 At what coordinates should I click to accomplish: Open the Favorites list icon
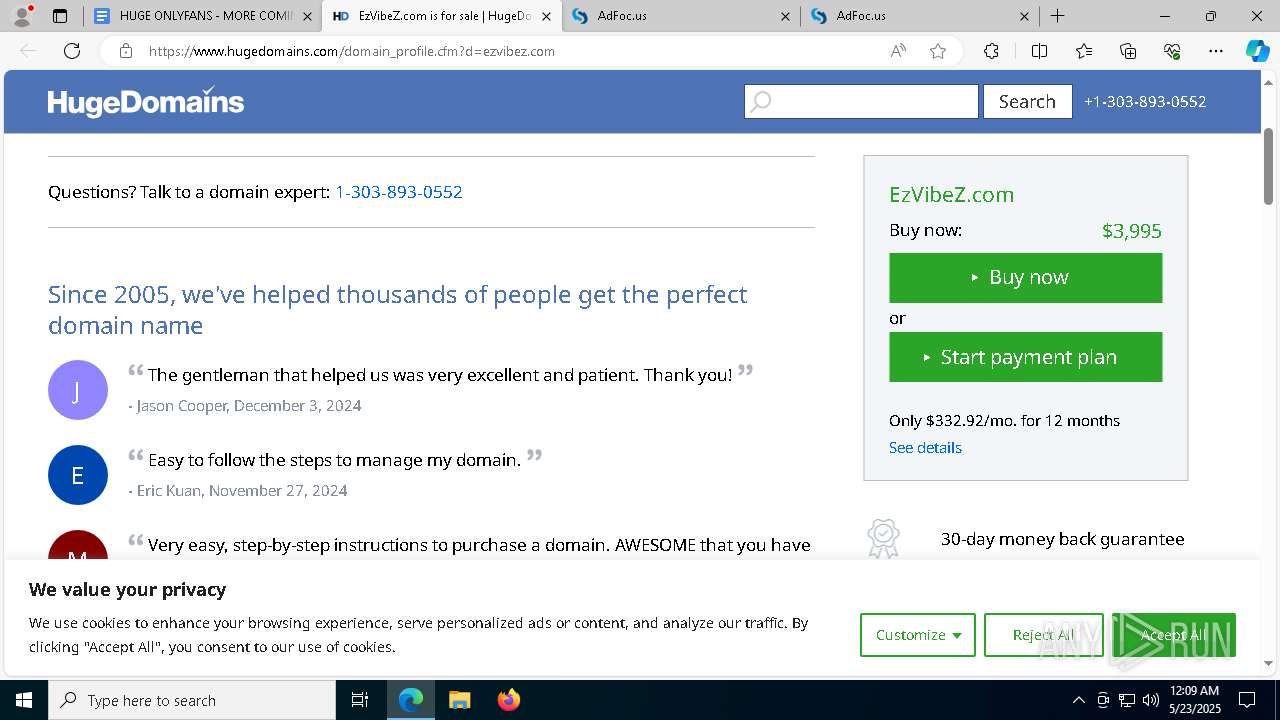pos(1084,51)
